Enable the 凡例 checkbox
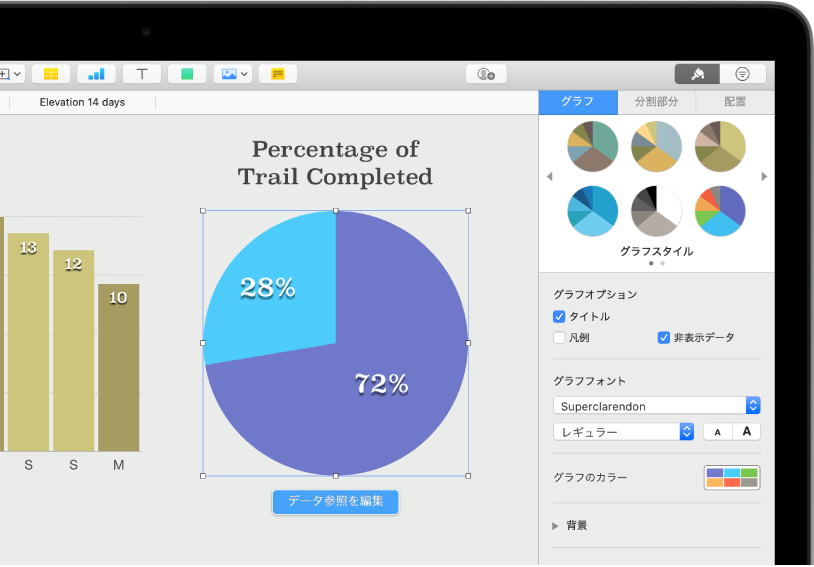This screenshot has height=567, width=814. (x=559, y=338)
